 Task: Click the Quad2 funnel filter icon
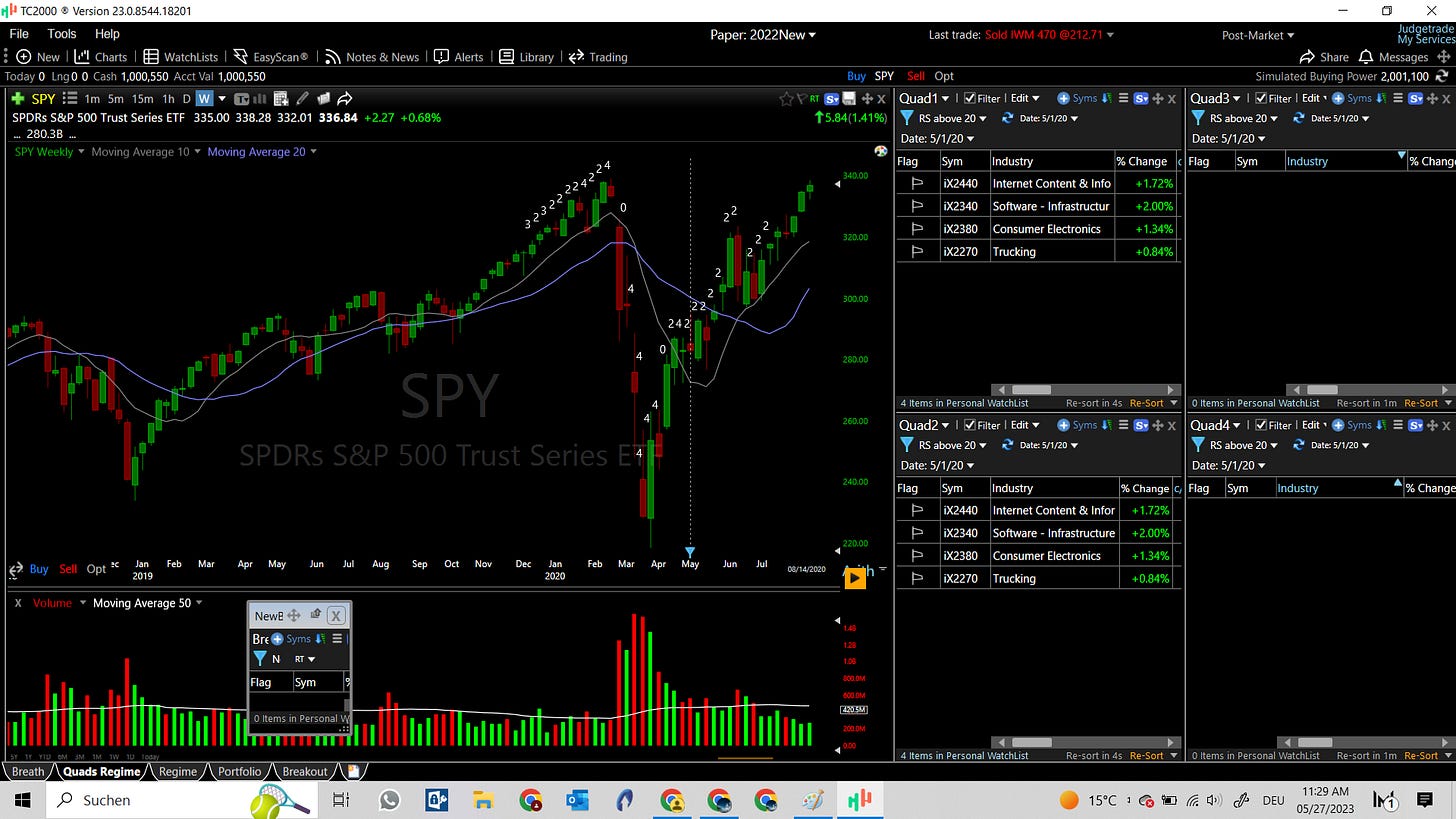[x=907, y=445]
